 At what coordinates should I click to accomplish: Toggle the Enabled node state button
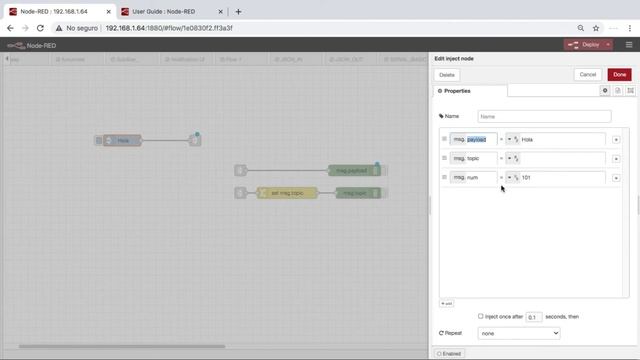coord(449,353)
